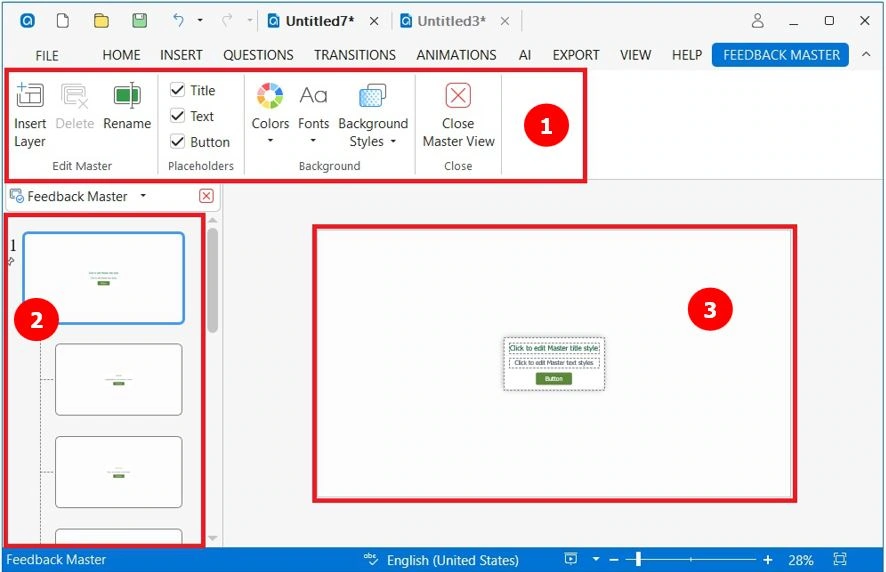This screenshot has width=886, height=572.
Task: Click the green Button on the canvas
Action: point(554,378)
